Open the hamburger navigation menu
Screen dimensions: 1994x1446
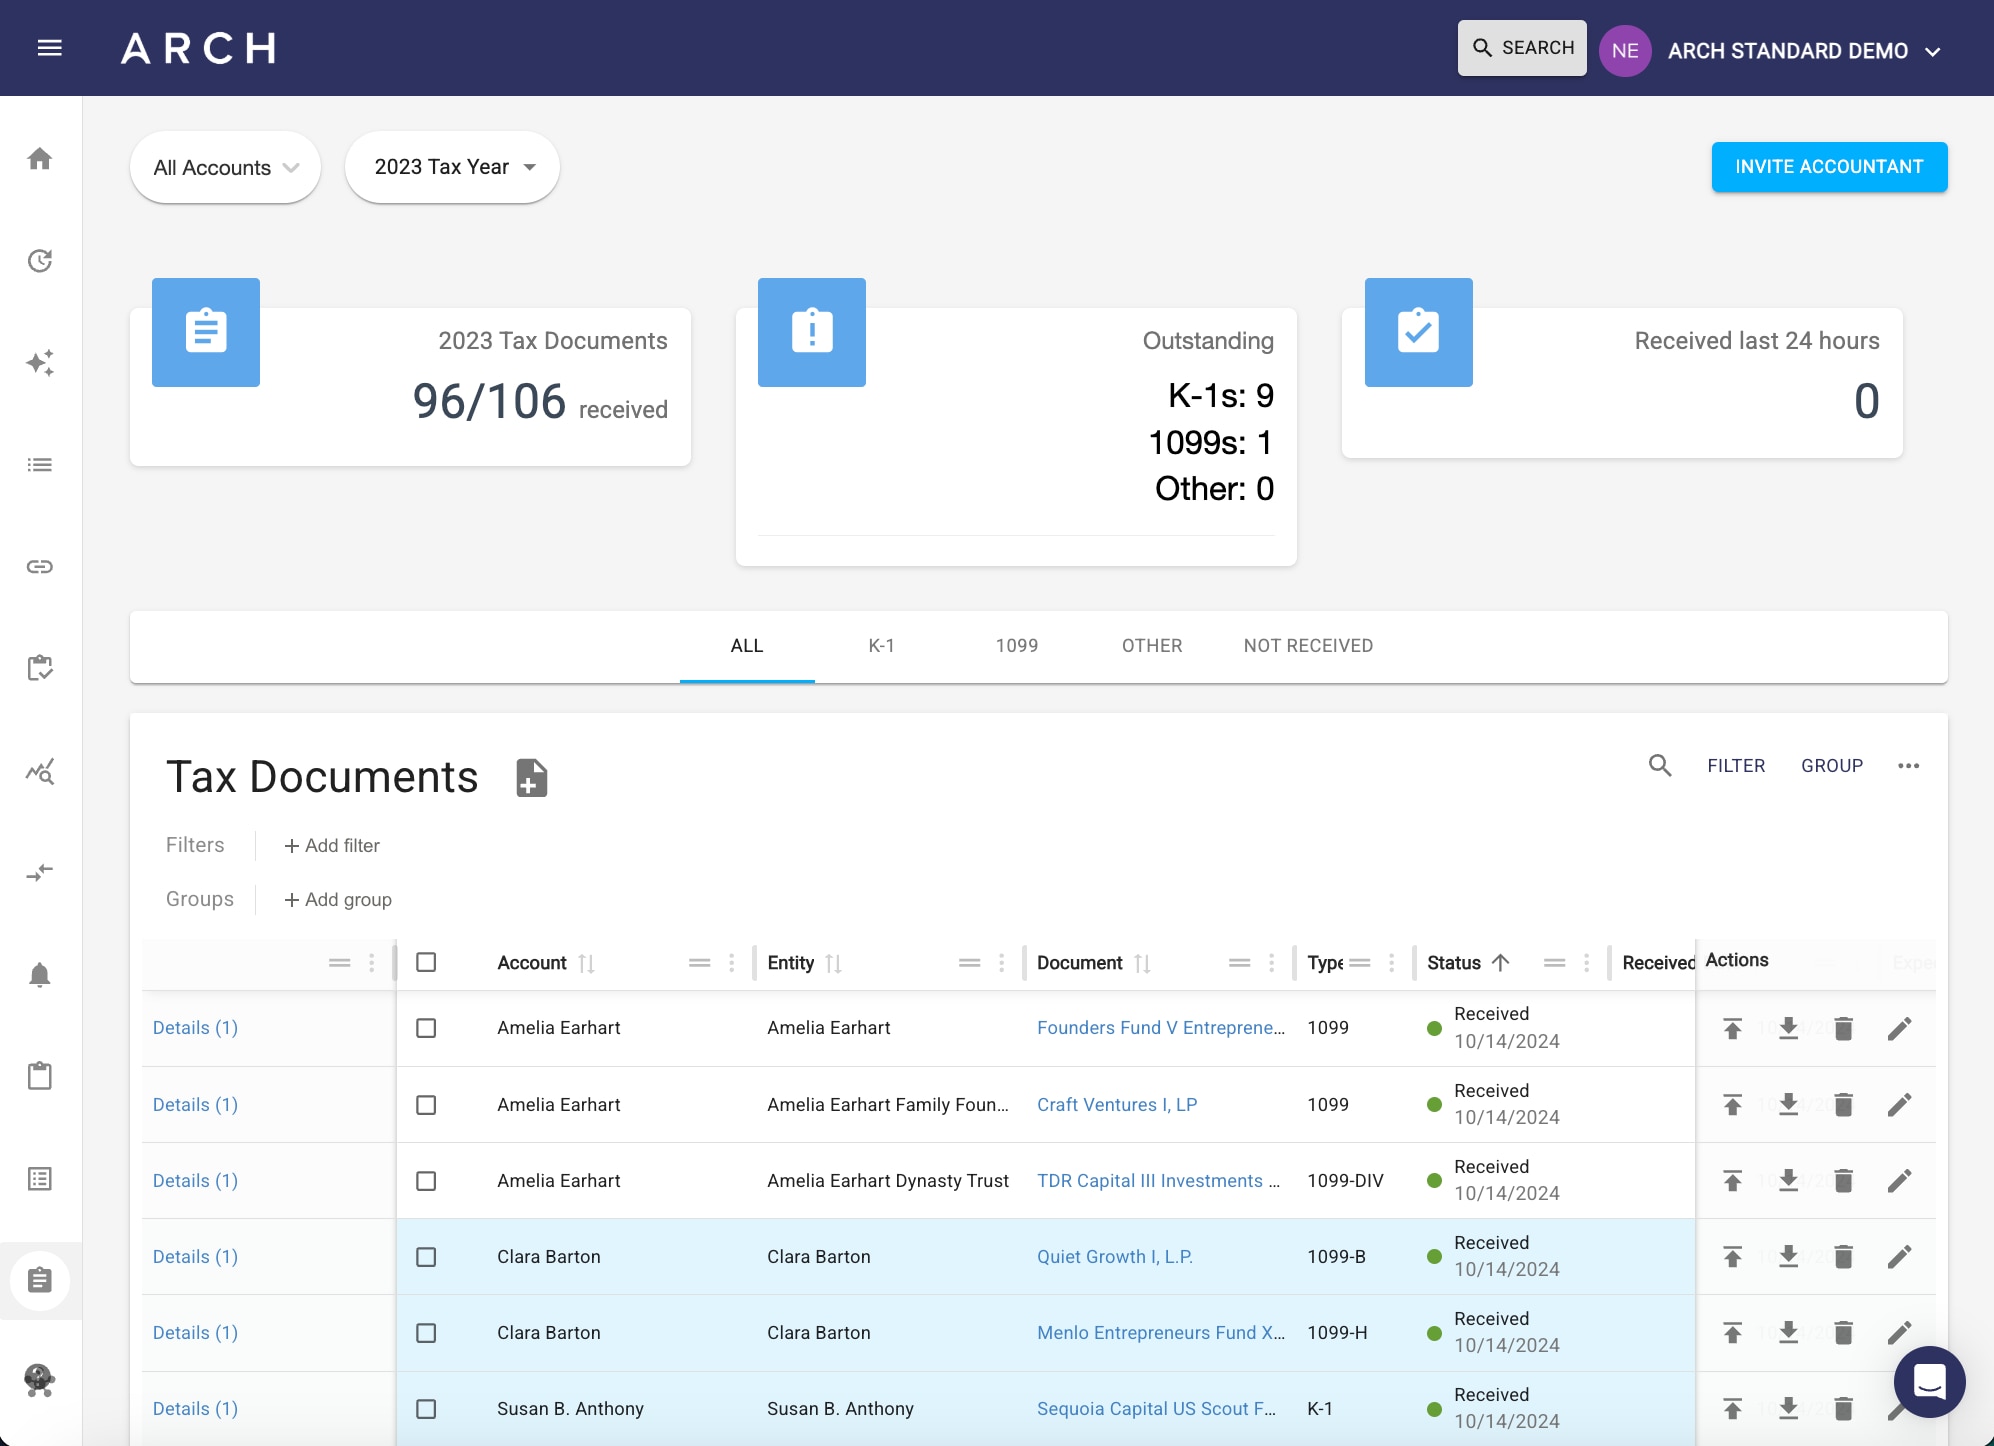[49, 48]
